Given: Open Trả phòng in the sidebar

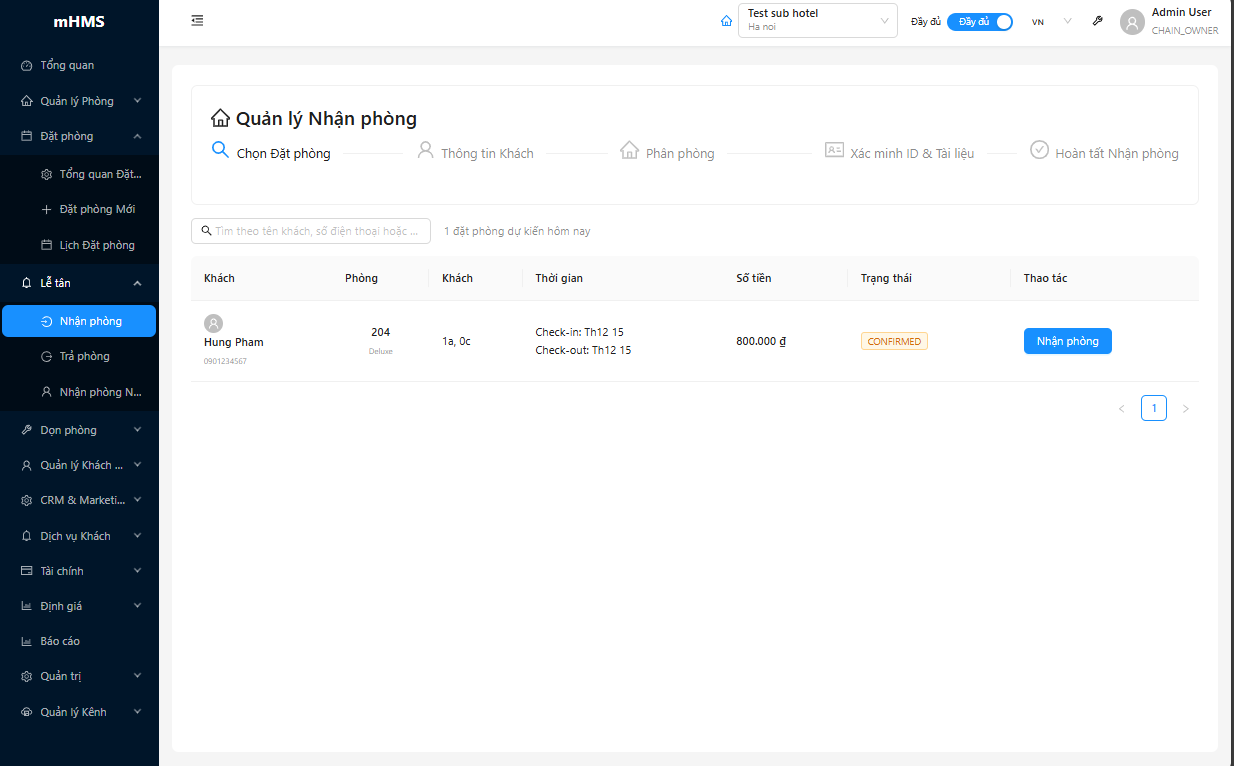Looking at the screenshot, I should coord(84,356).
